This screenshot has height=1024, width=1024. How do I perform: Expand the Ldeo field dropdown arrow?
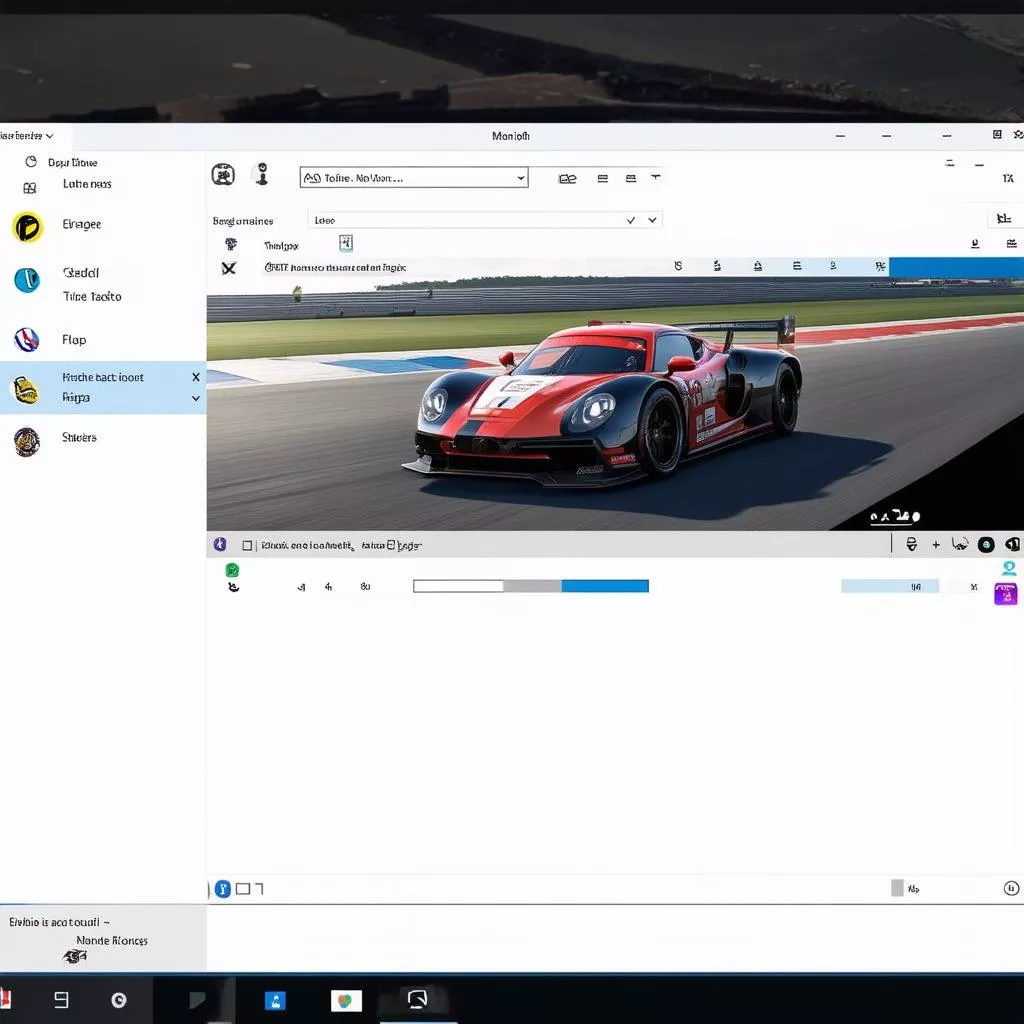click(653, 220)
